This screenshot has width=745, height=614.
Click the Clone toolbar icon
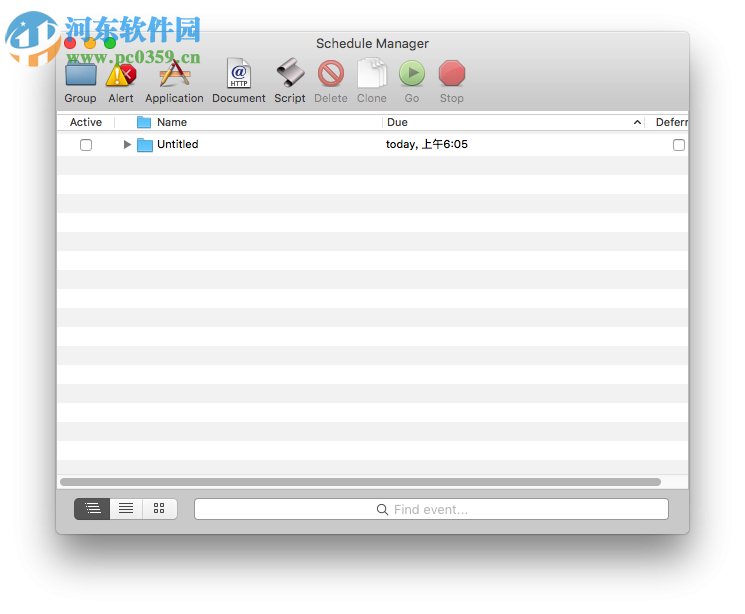(x=372, y=73)
